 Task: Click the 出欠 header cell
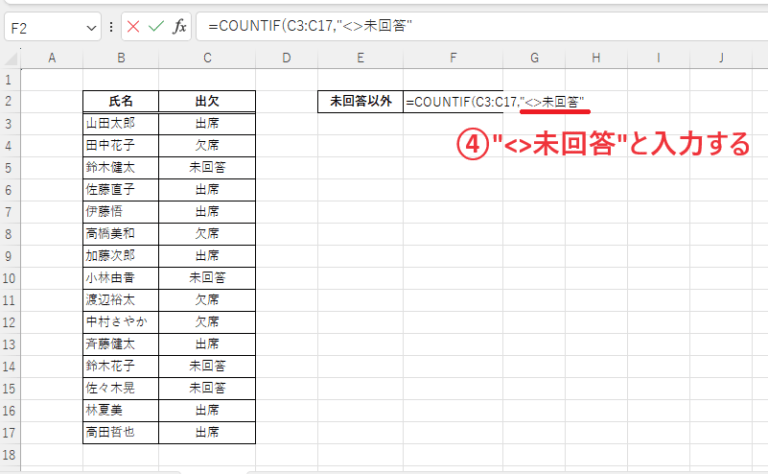pyautogui.click(x=207, y=101)
